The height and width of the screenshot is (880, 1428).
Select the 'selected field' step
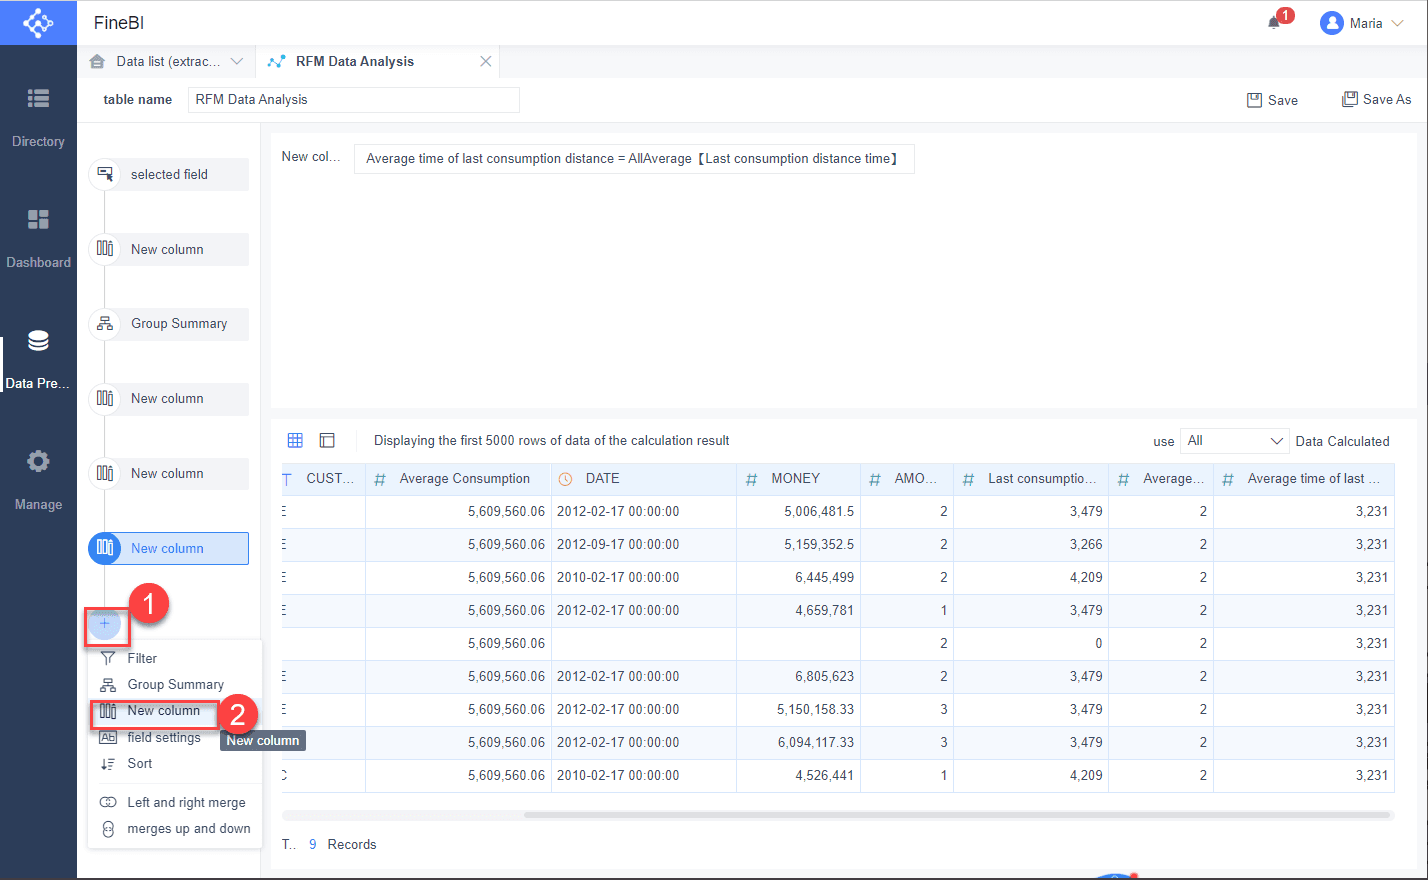tap(169, 174)
